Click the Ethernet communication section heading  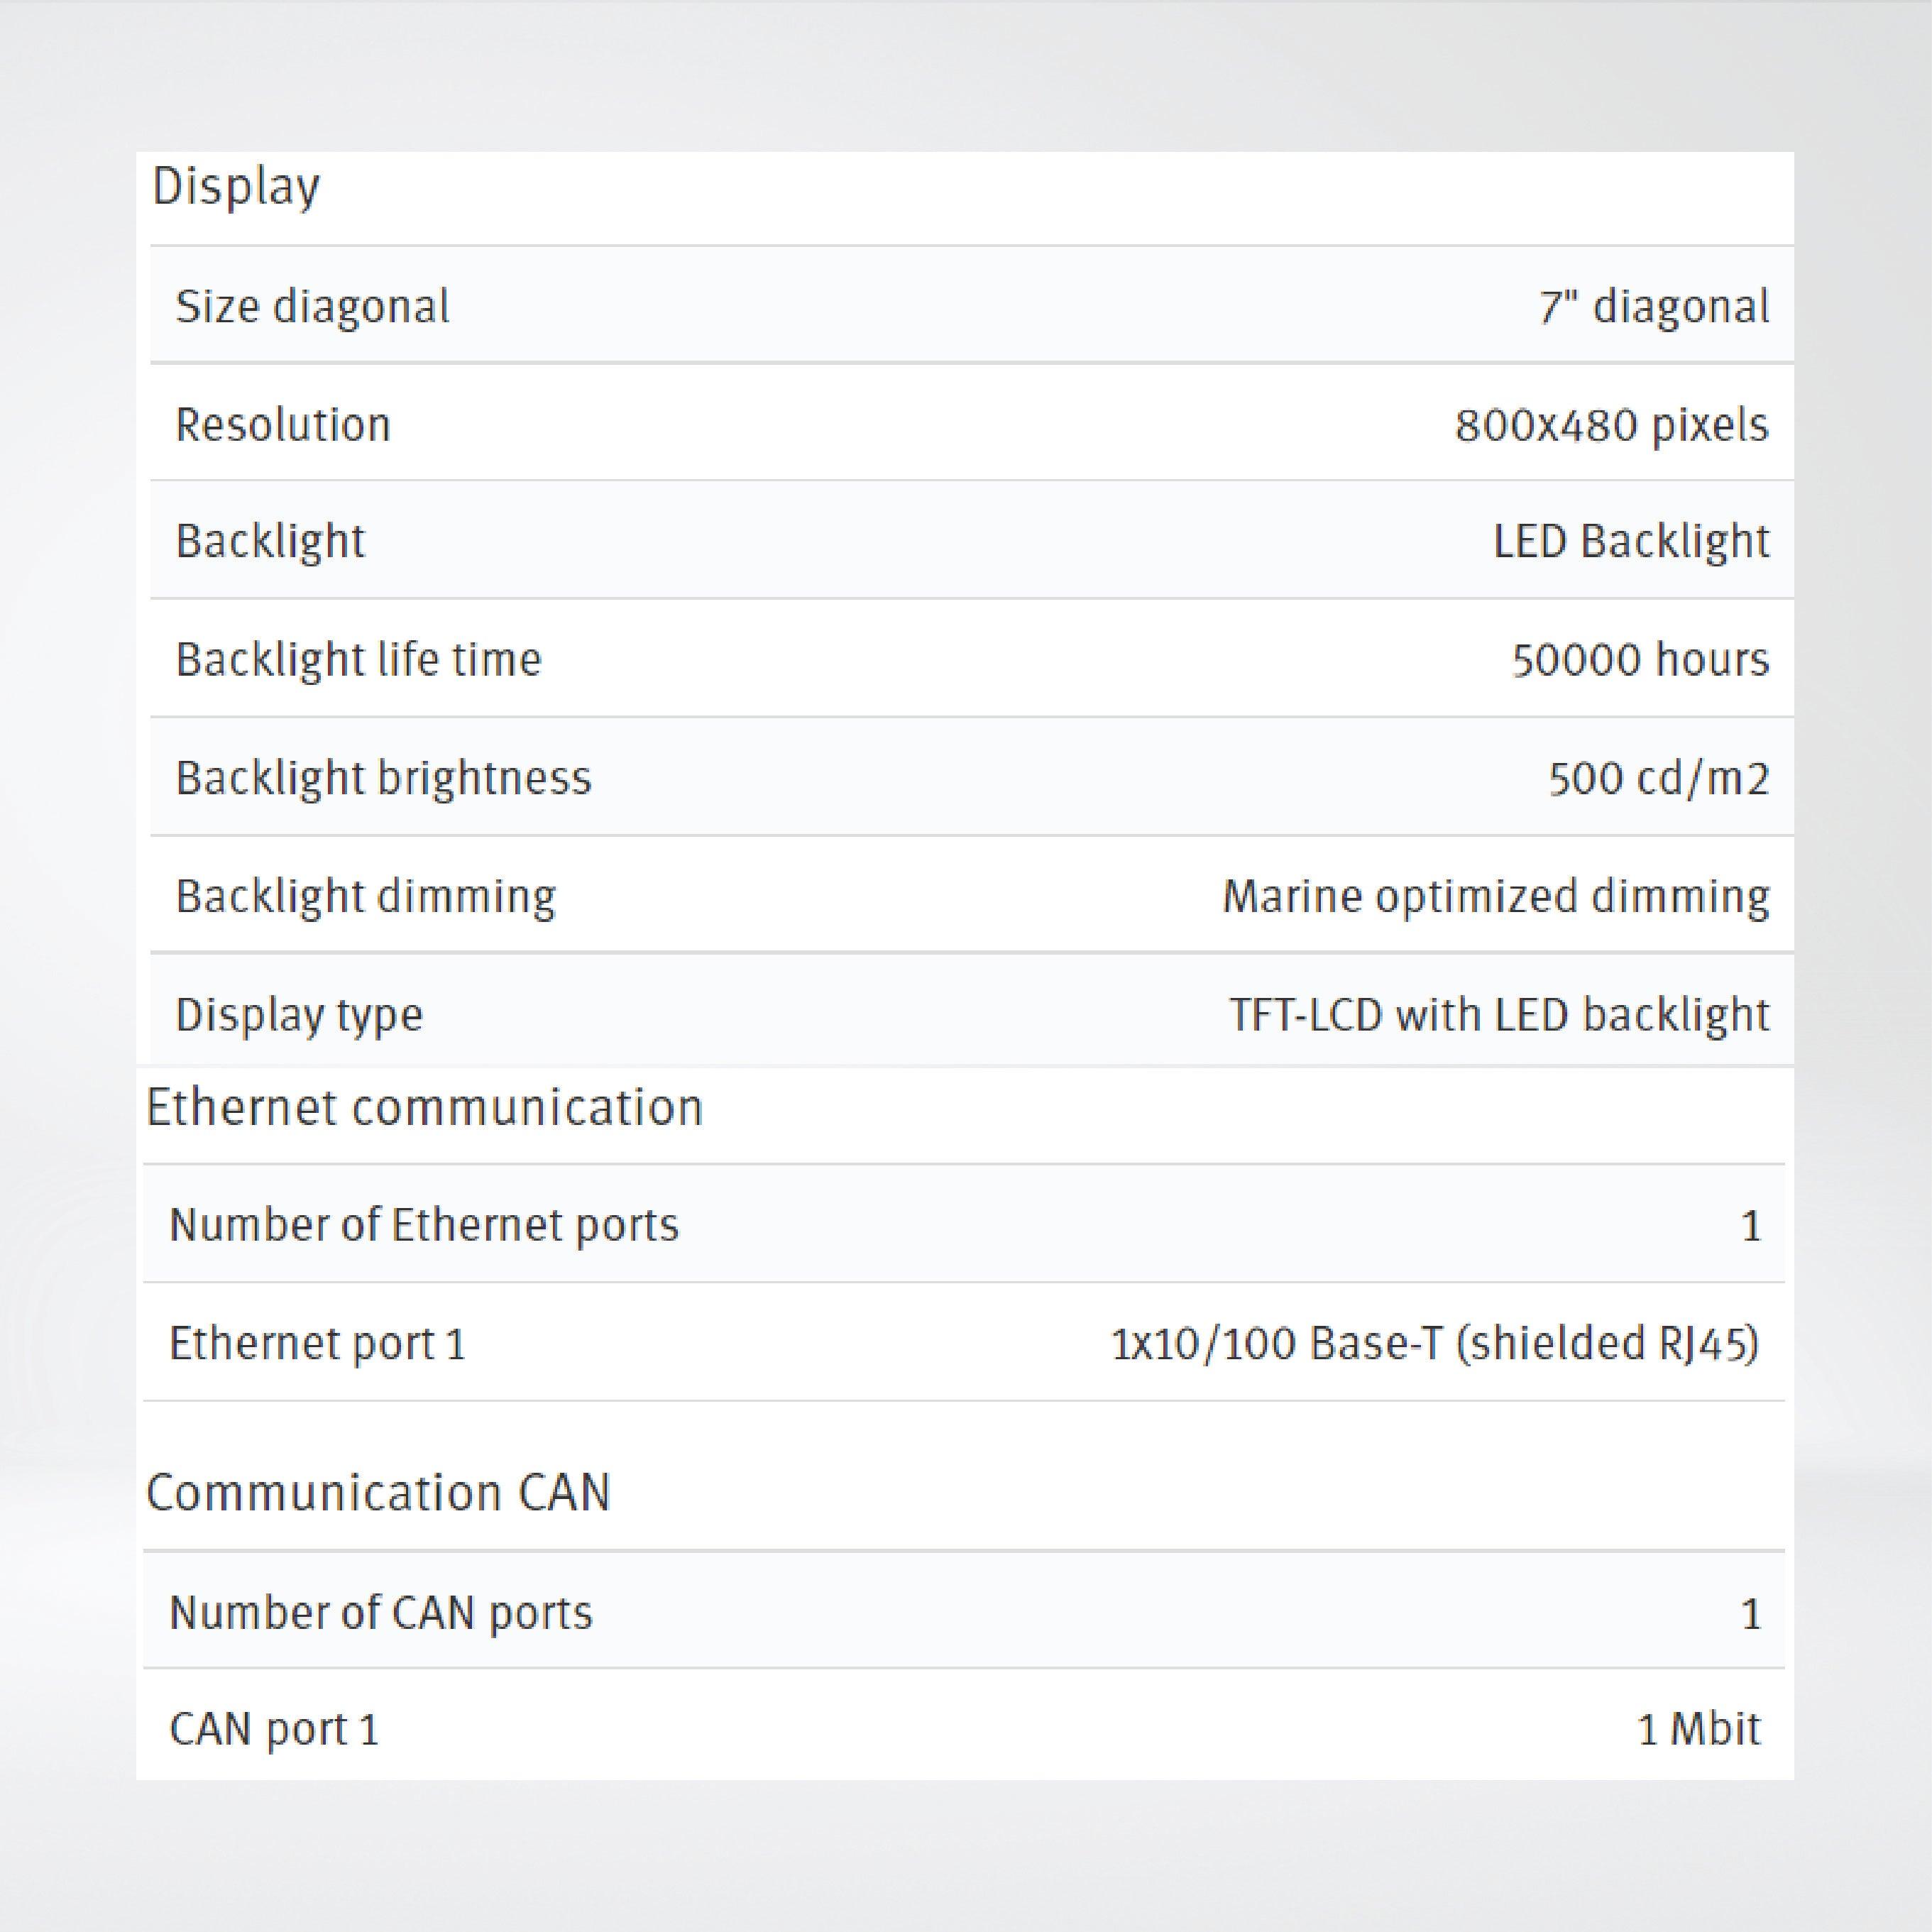pos(424,1108)
